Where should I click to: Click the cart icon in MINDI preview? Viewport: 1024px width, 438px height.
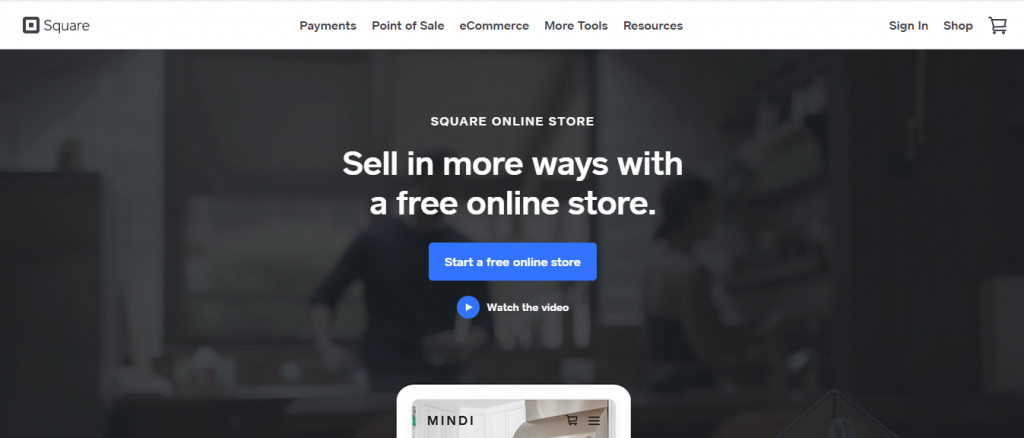pos(571,420)
